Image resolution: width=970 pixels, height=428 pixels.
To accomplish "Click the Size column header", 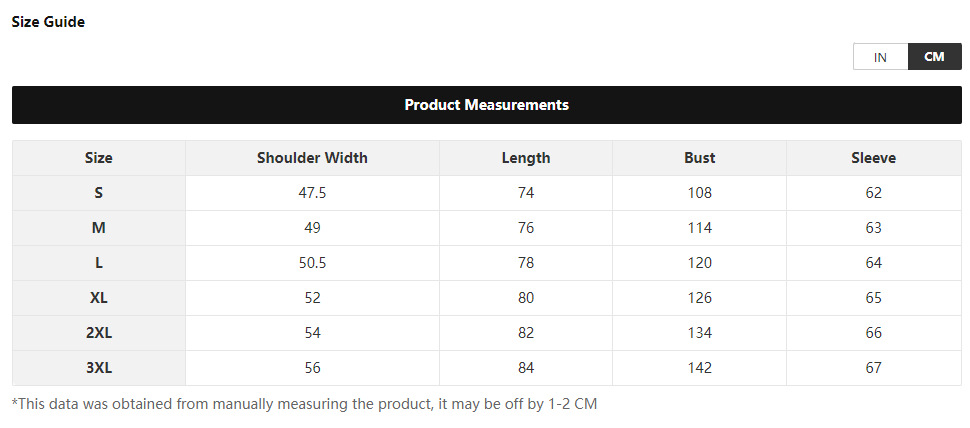I will click(x=99, y=158).
